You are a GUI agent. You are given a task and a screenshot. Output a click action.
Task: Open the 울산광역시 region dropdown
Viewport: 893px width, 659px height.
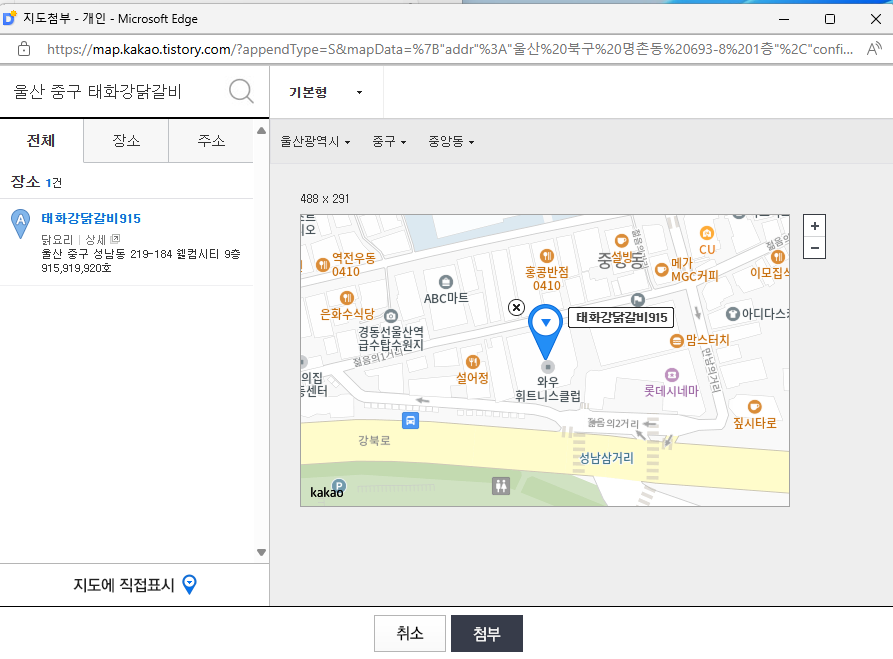[x=315, y=141]
